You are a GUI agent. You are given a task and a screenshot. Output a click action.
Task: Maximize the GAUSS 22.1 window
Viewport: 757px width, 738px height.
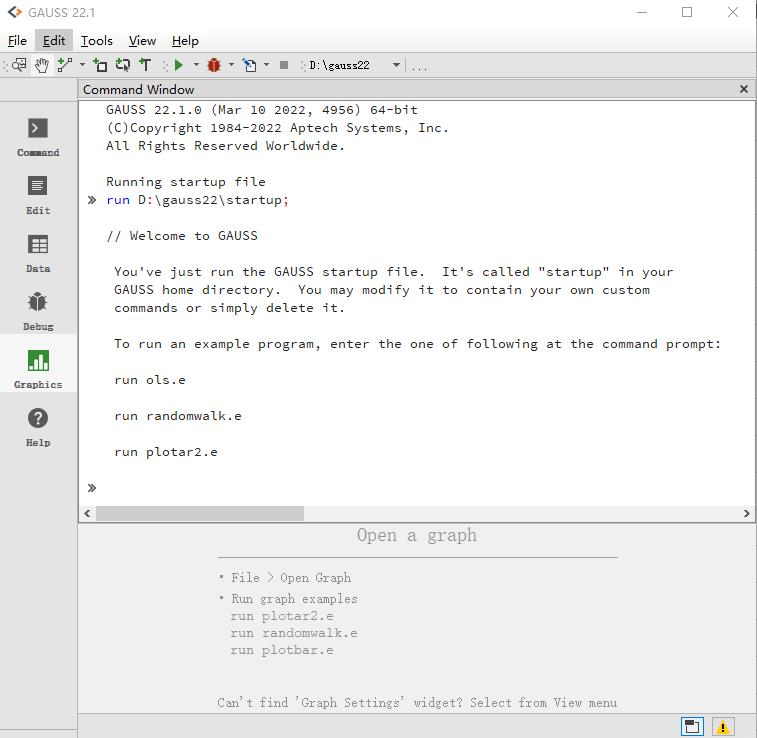[687, 12]
